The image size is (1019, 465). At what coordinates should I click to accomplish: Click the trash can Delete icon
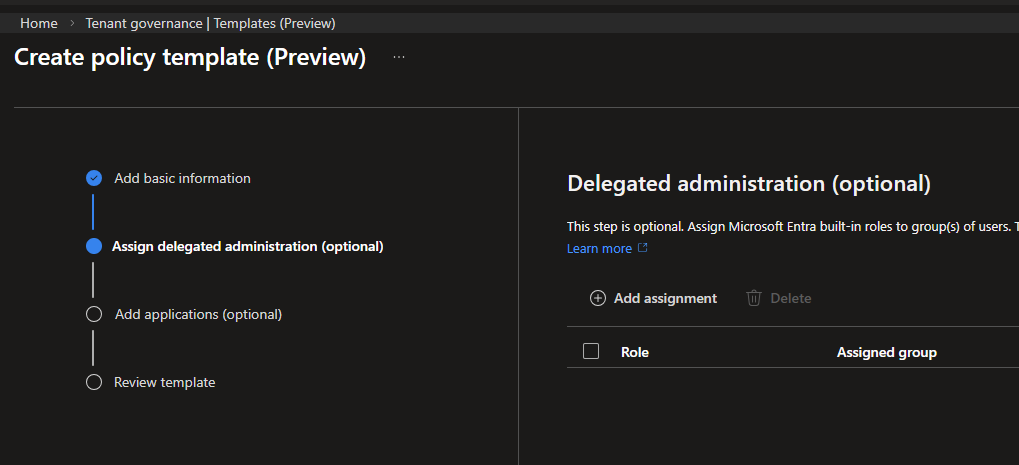pyautogui.click(x=754, y=298)
